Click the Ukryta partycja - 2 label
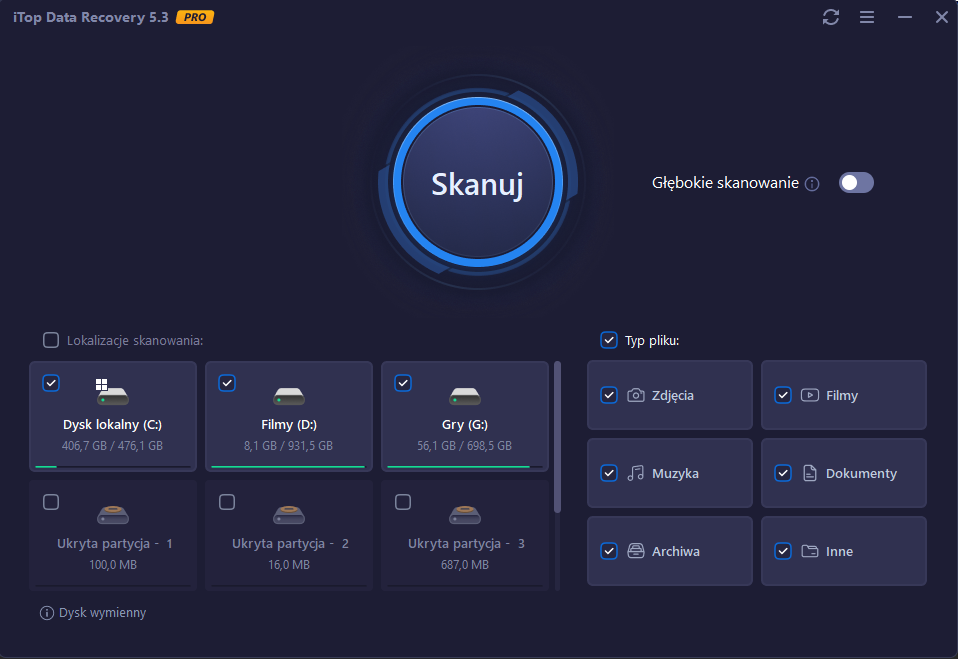The image size is (958, 659). click(290, 544)
